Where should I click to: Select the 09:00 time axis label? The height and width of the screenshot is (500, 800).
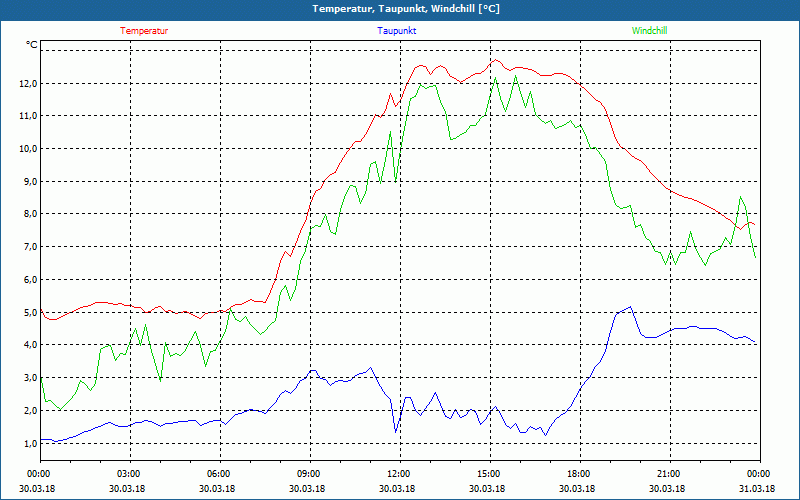tap(309, 474)
